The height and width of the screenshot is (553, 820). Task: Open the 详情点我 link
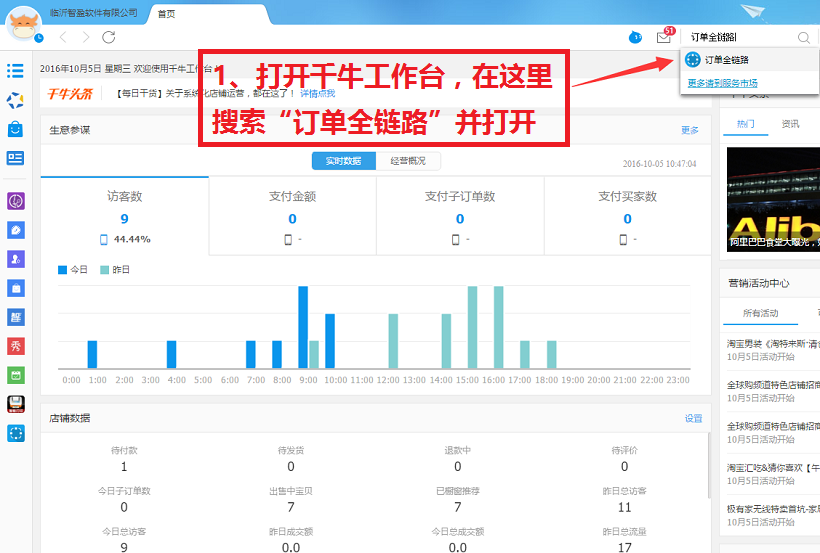[317, 94]
